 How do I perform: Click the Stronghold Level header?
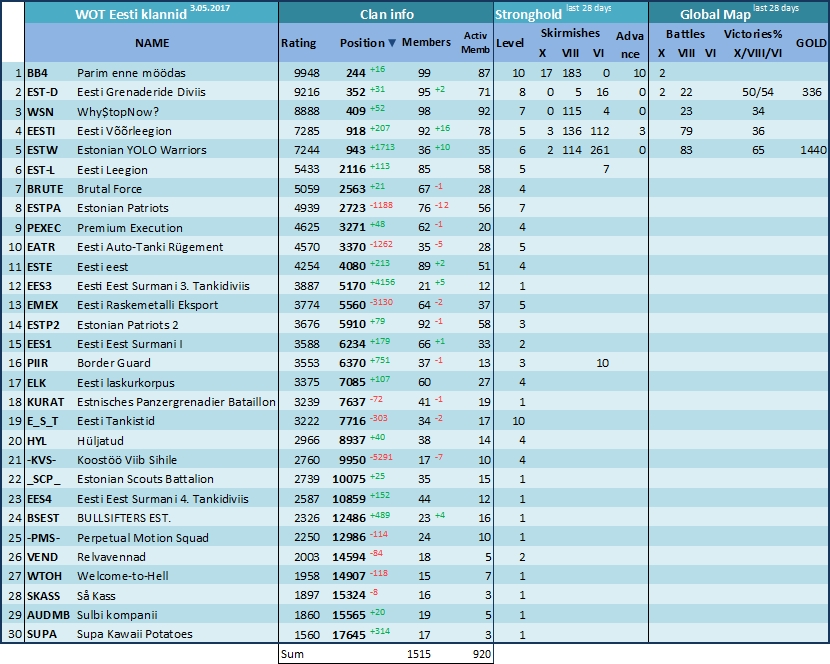pos(510,43)
